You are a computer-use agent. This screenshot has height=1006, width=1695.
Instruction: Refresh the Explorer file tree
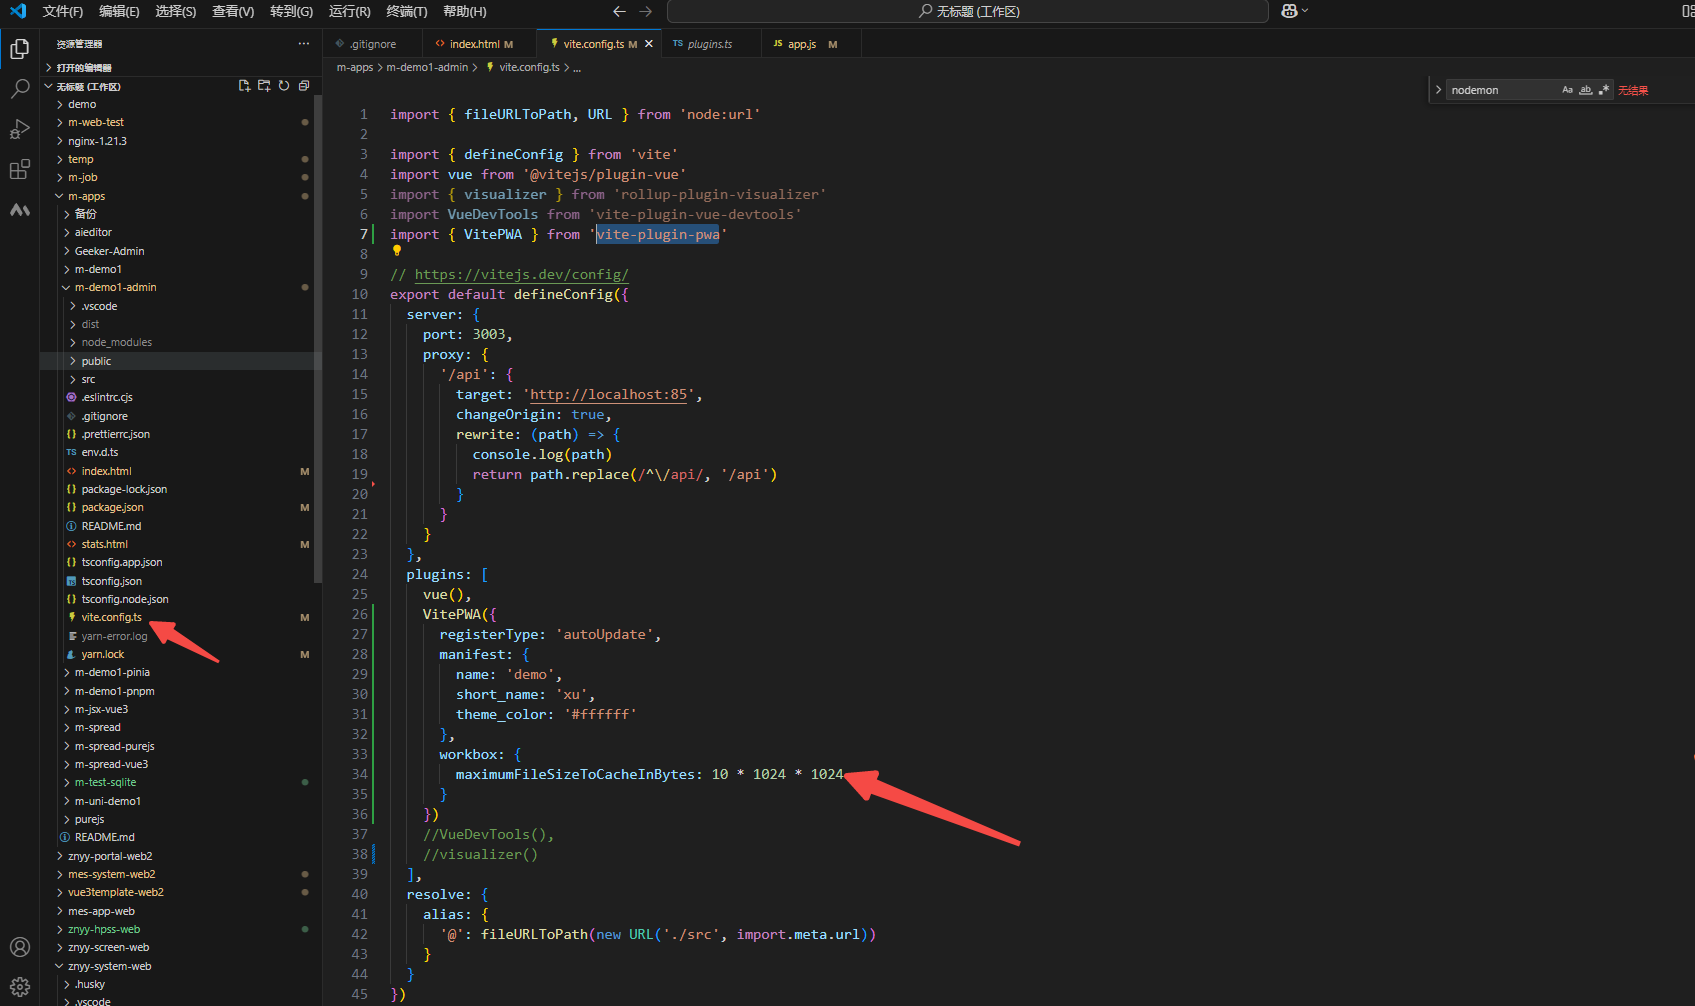coord(284,86)
